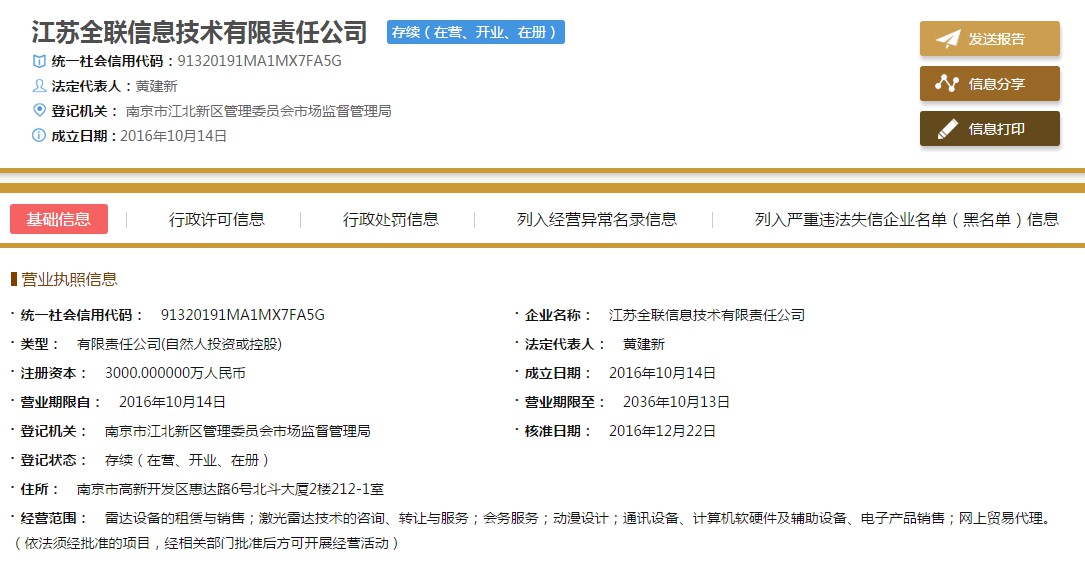The height and width of the screenshot is (570, 1085).
Task: Click the paper plane icon on 发送报告
Action: (947, 39)
